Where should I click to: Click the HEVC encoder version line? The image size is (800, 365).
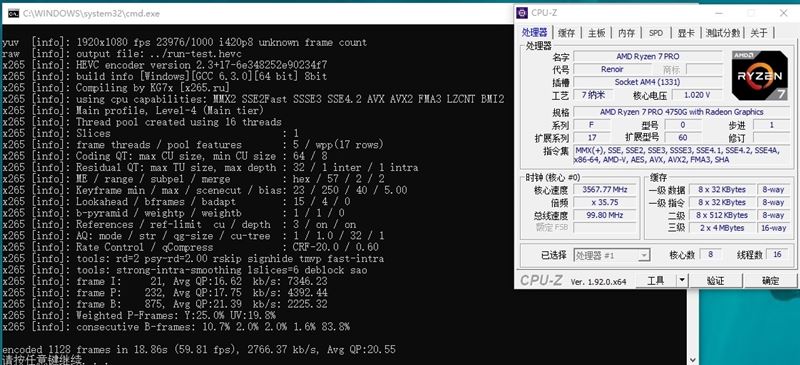(x=165, y=65)
